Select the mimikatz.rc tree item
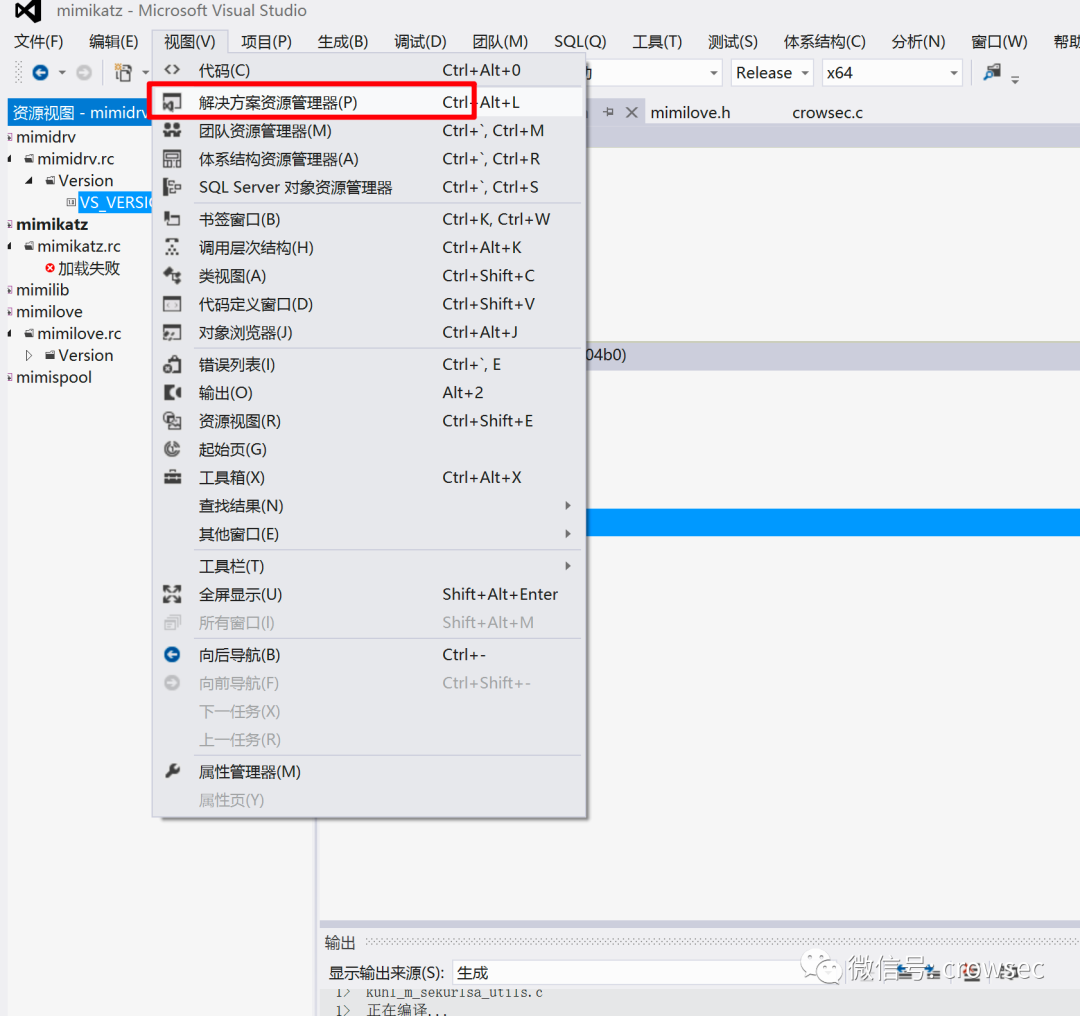This screenshot has width=1080, height=1016. coord(79,246)
